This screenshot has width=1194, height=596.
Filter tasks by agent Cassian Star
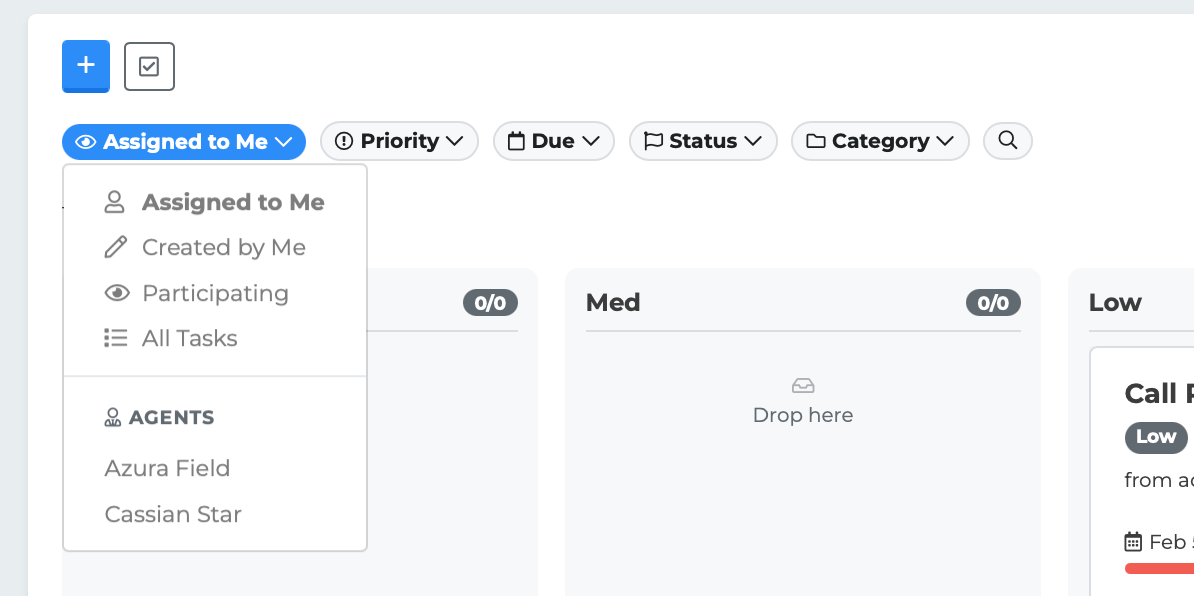[x=173, y=514]
